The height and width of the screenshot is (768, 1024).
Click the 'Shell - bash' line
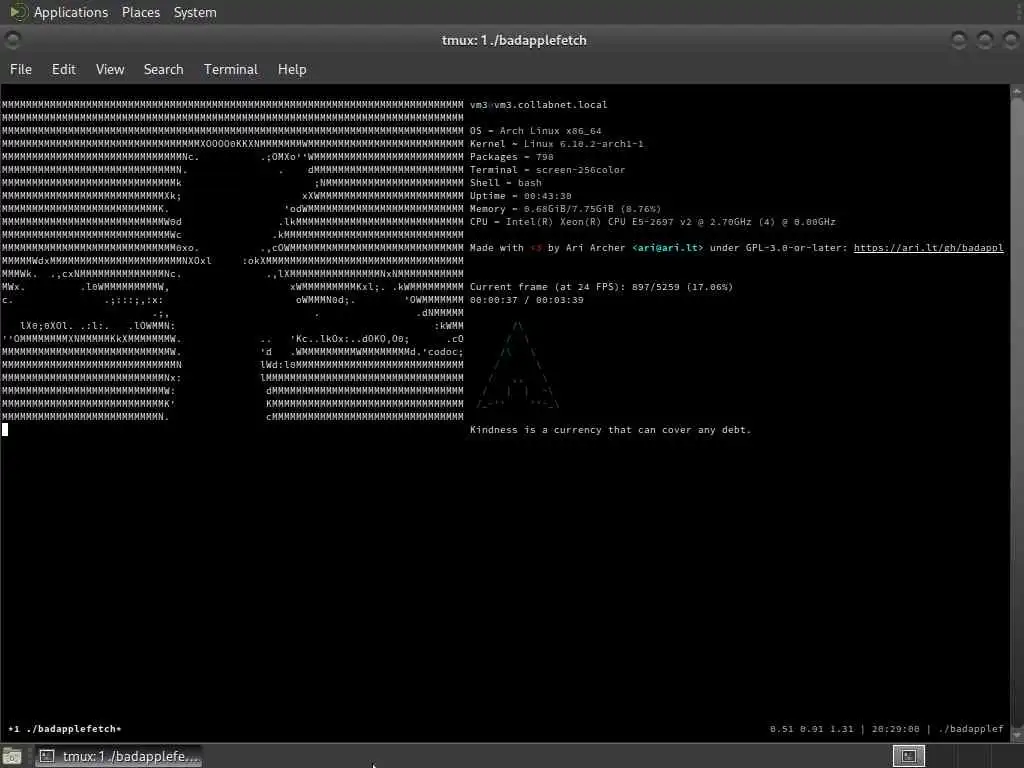505,183
